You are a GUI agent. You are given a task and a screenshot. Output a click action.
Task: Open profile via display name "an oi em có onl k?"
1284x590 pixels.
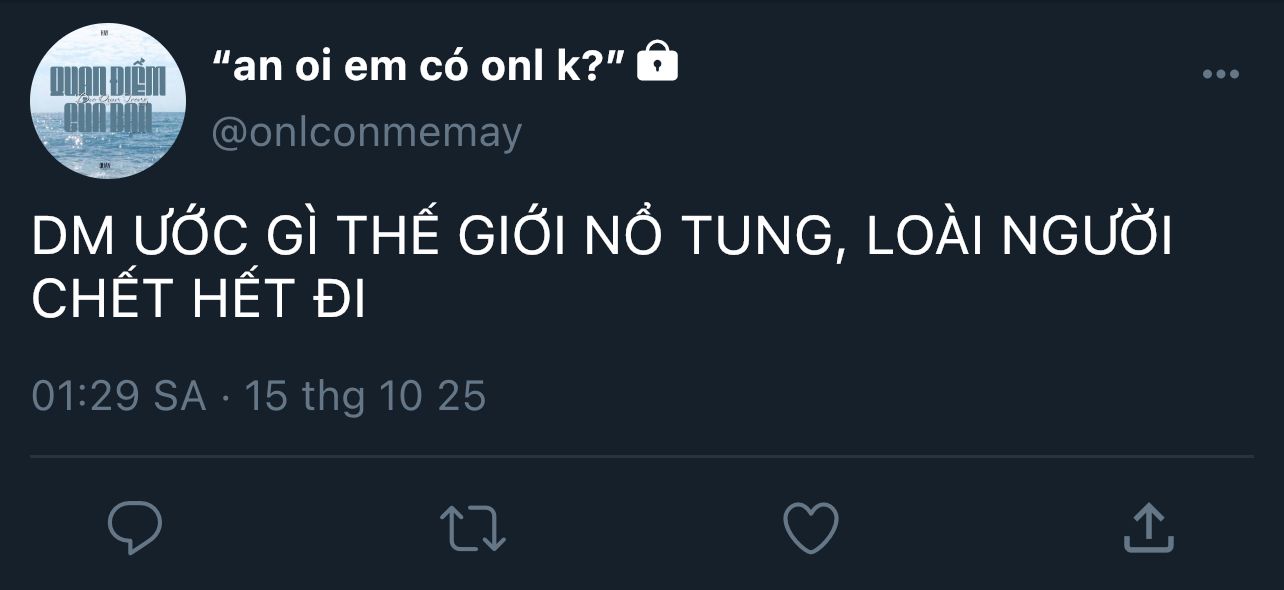(x=419, y=65)
